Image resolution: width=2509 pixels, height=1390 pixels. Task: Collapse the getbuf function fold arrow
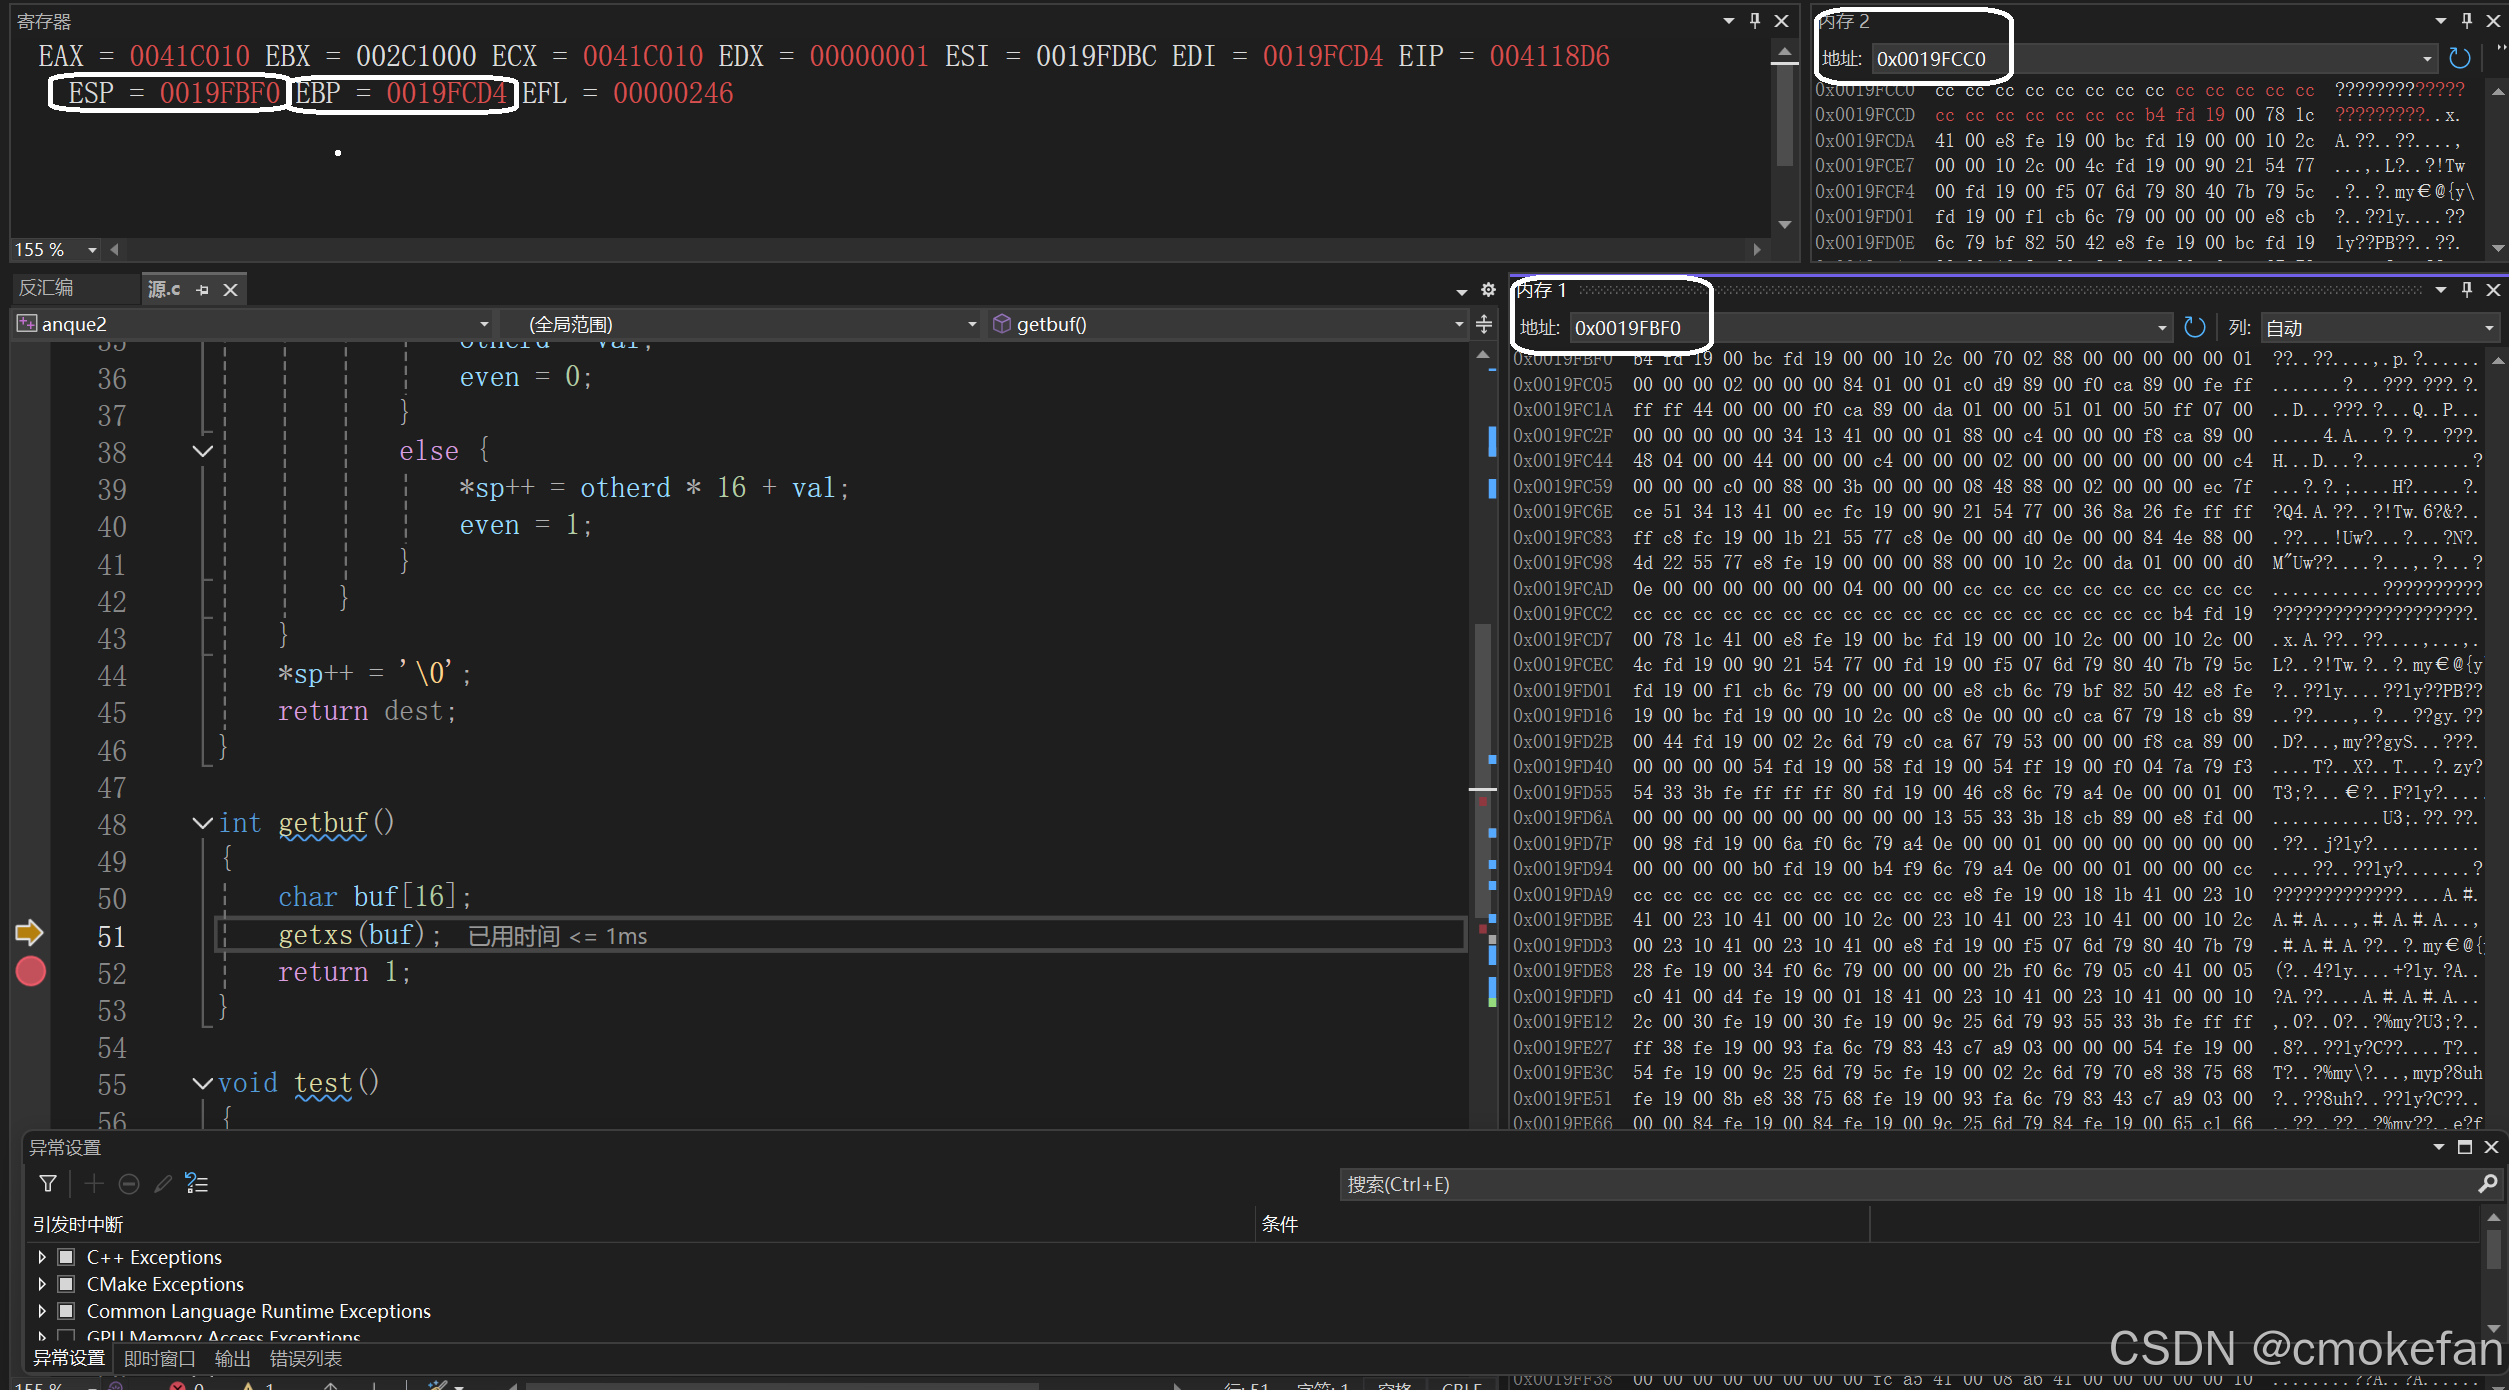[x=202, y=823]
